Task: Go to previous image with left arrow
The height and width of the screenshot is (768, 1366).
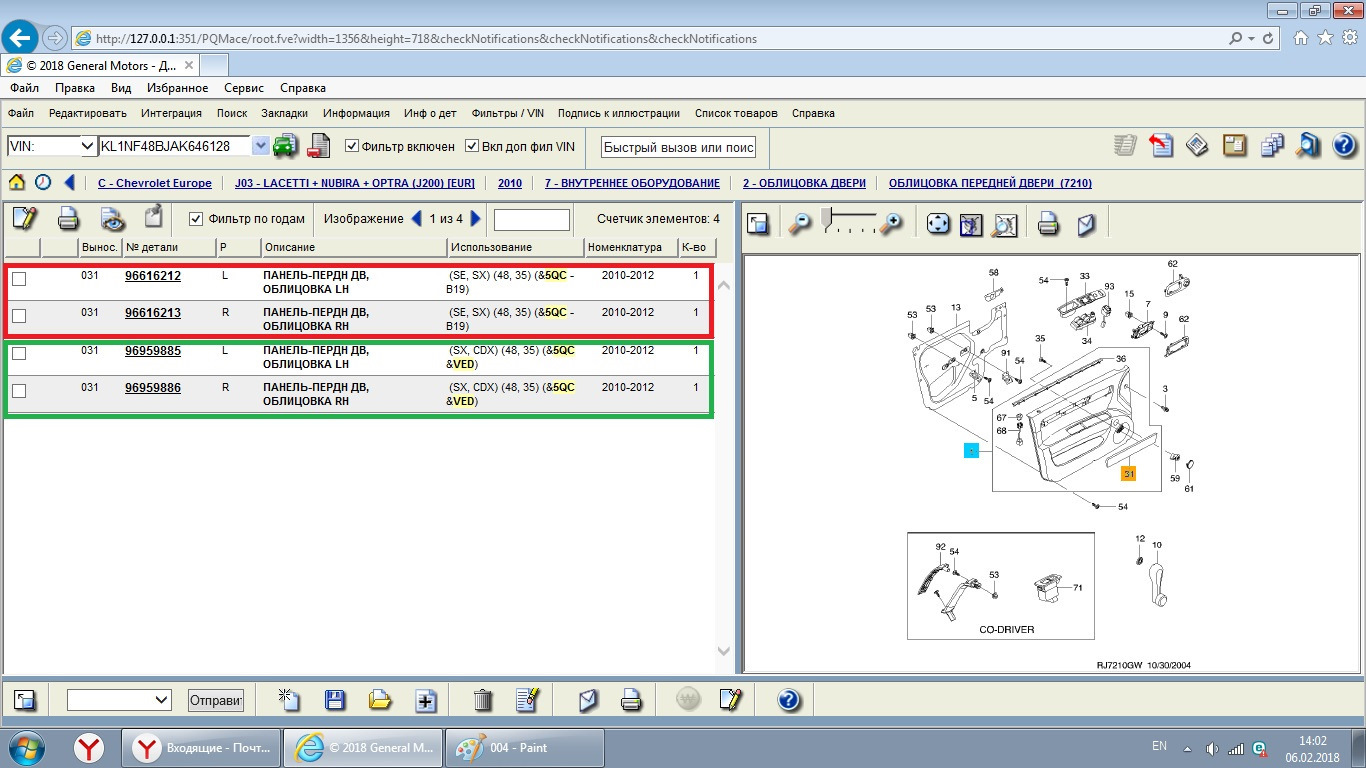Action: 417,219
